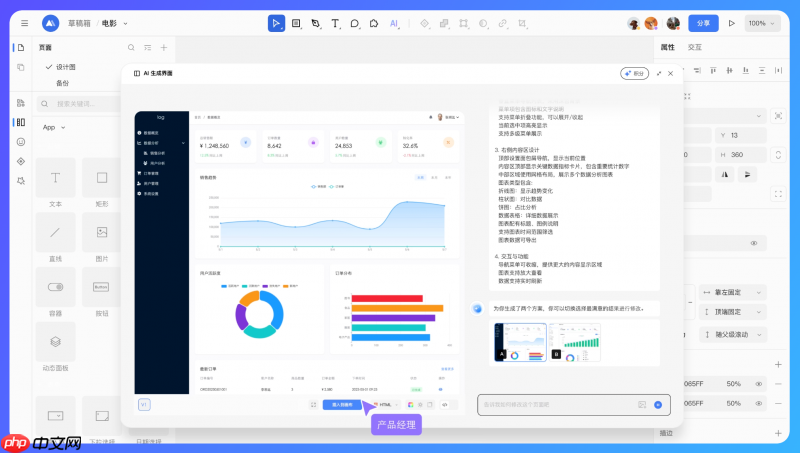The image size is (800, 453).
Task: Select the frame container tool
Action: 296,23
